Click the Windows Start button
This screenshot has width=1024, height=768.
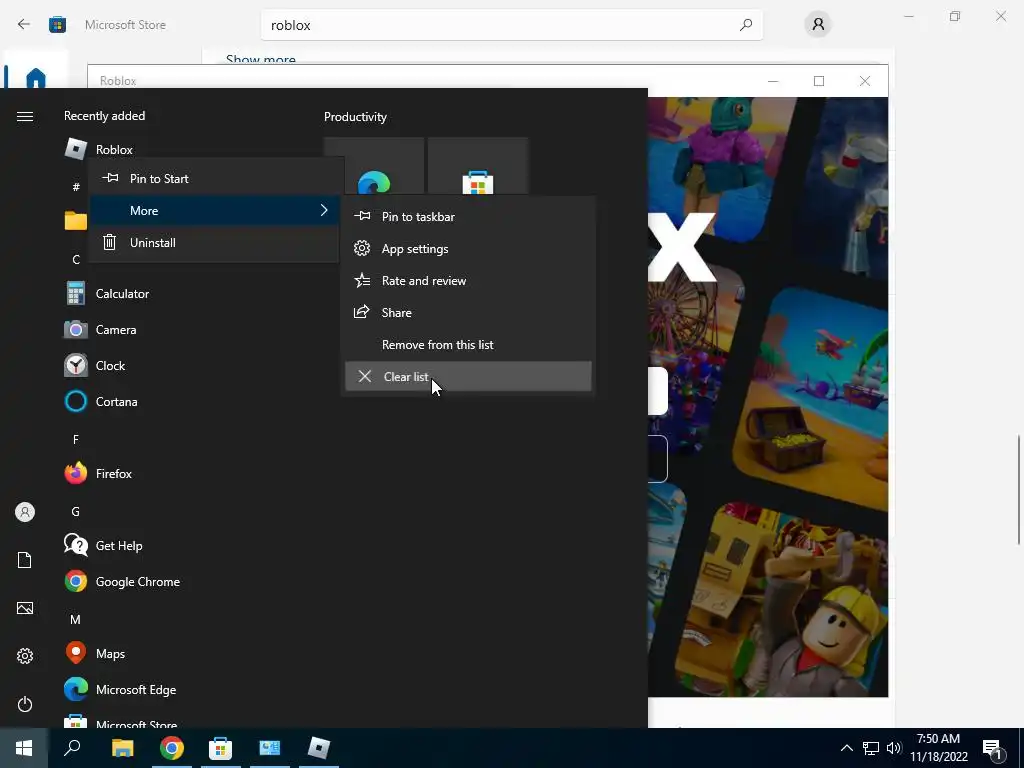24,748
